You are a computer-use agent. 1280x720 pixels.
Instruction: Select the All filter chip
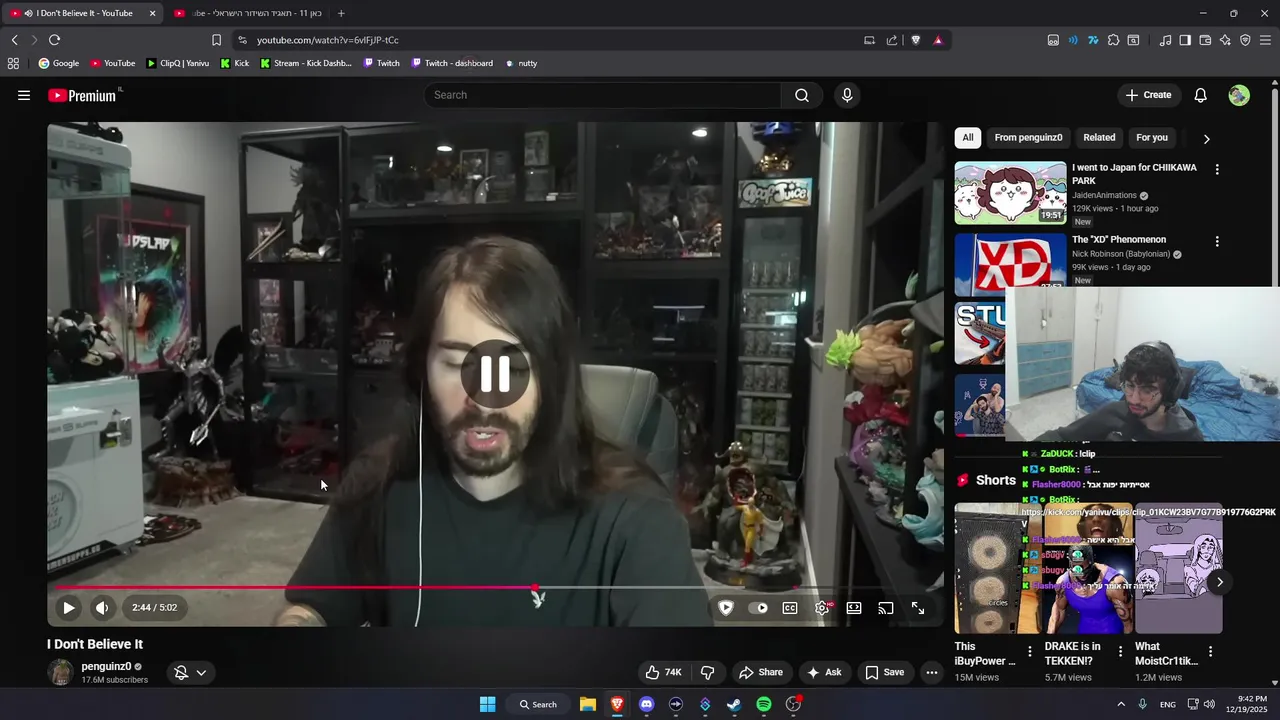[x=968, y=138]
